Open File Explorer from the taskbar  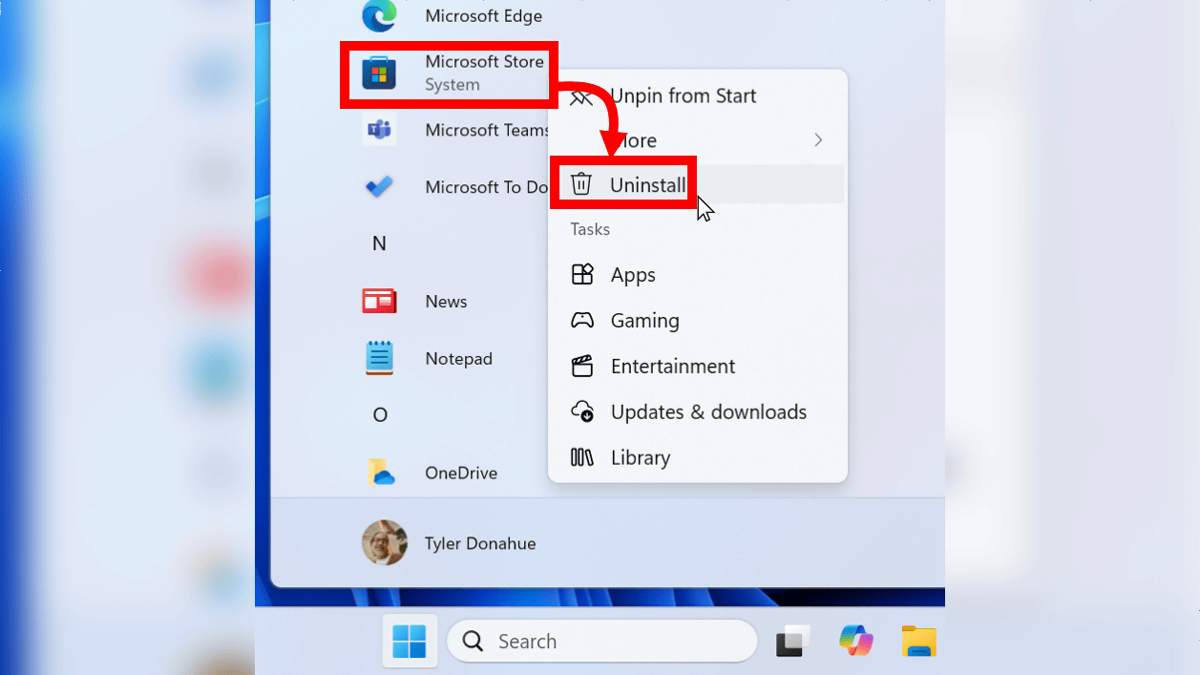pyautogui.click(x=916, y=641)
